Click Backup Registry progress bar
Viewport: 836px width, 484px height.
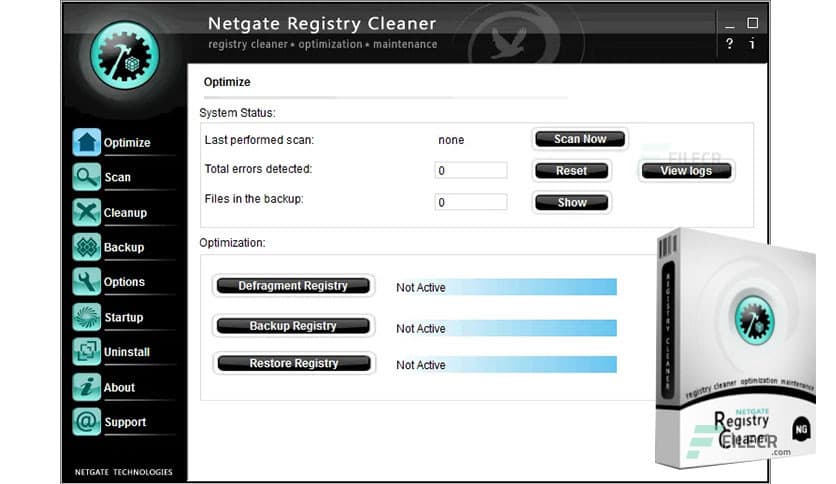coord(505,328)
